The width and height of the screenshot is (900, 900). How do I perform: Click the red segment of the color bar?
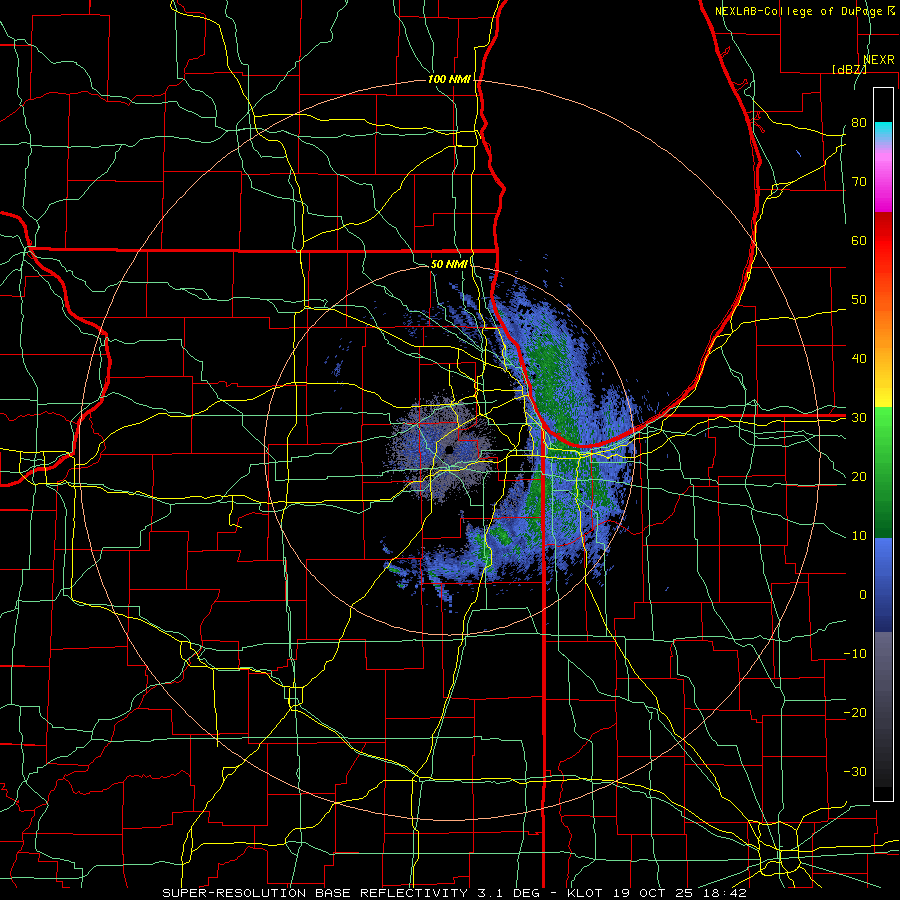883,241
